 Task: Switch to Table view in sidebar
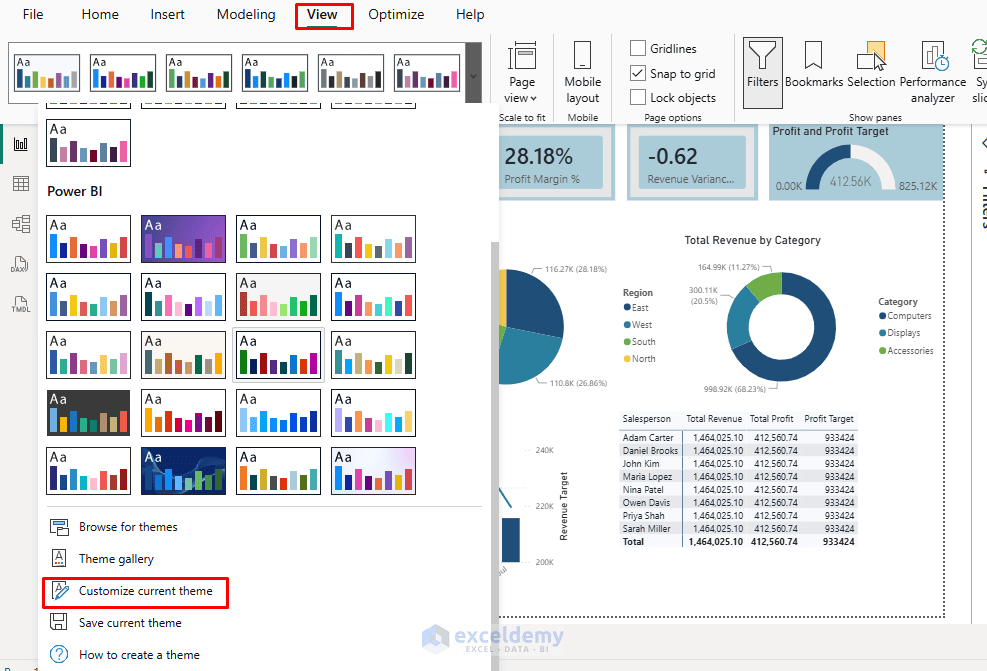(x=21, y=184)
